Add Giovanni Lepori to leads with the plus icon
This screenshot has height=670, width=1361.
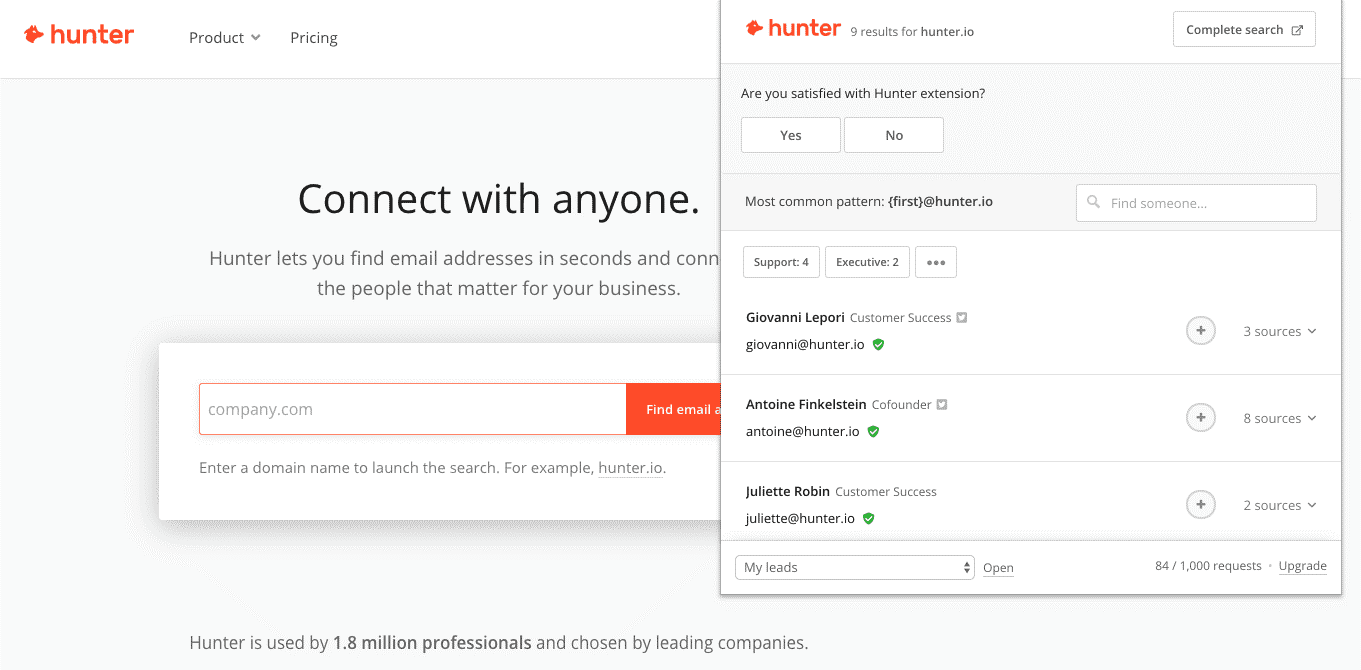(x=1201, y=331)
